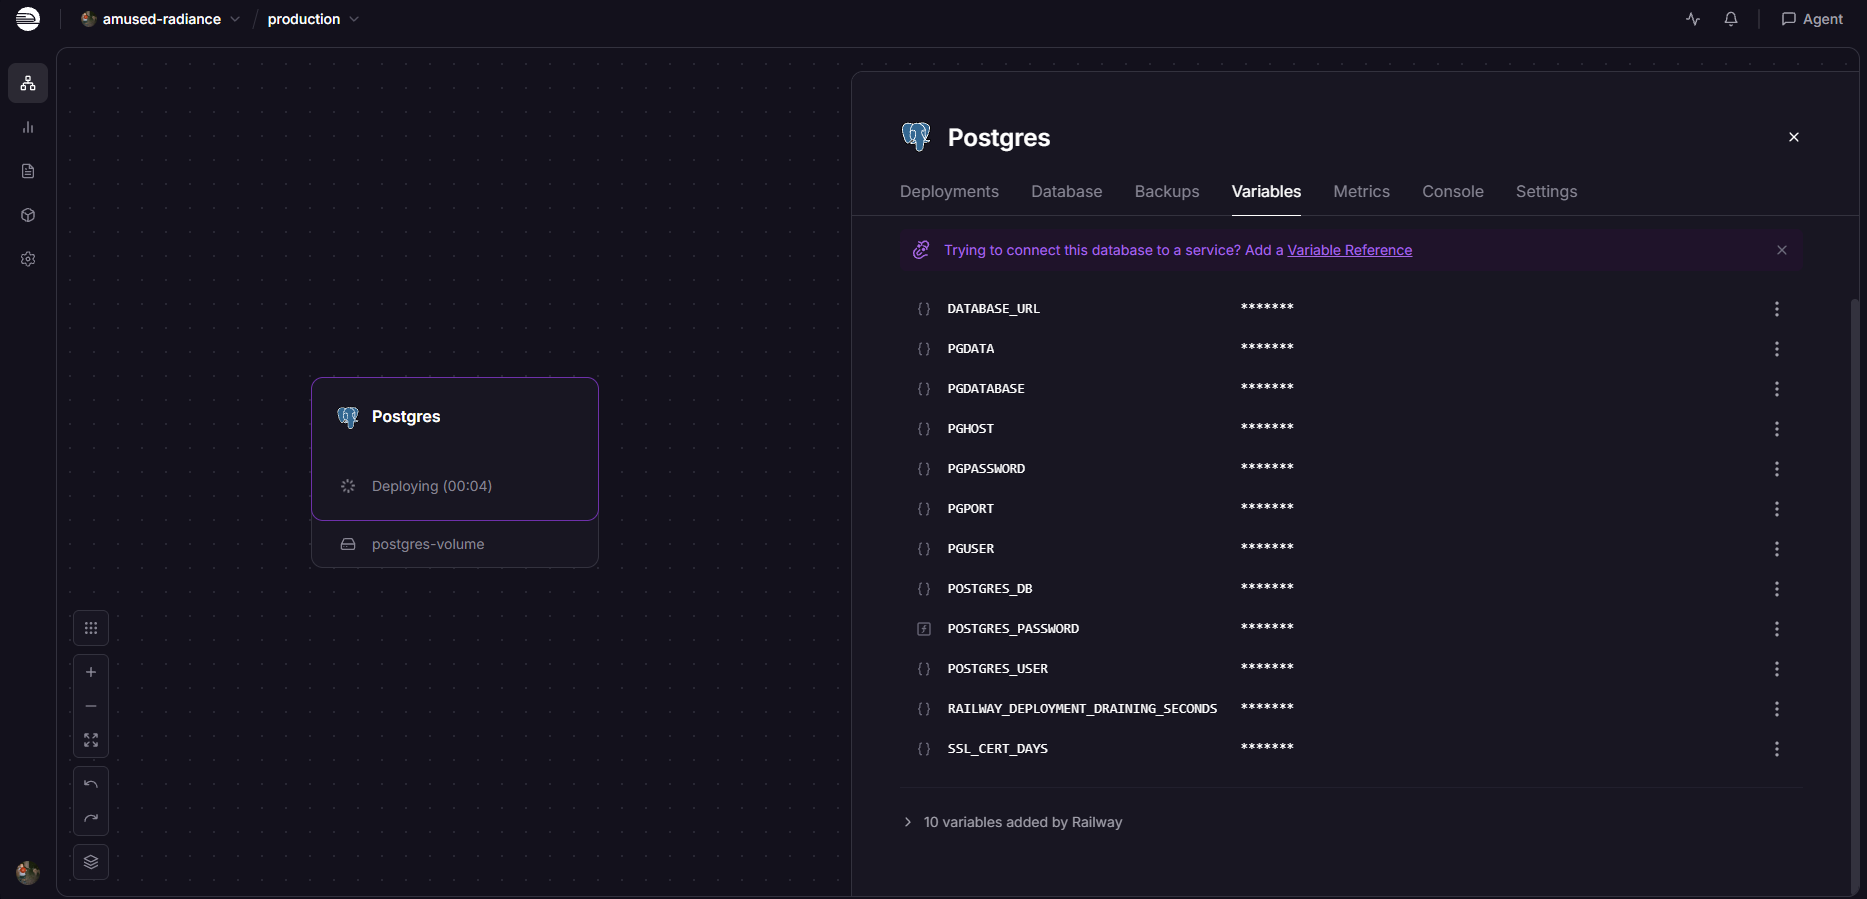Open the cube icon in sidebar
The height and width of the screenshot is (899, 1867).
tap(28, 215)
